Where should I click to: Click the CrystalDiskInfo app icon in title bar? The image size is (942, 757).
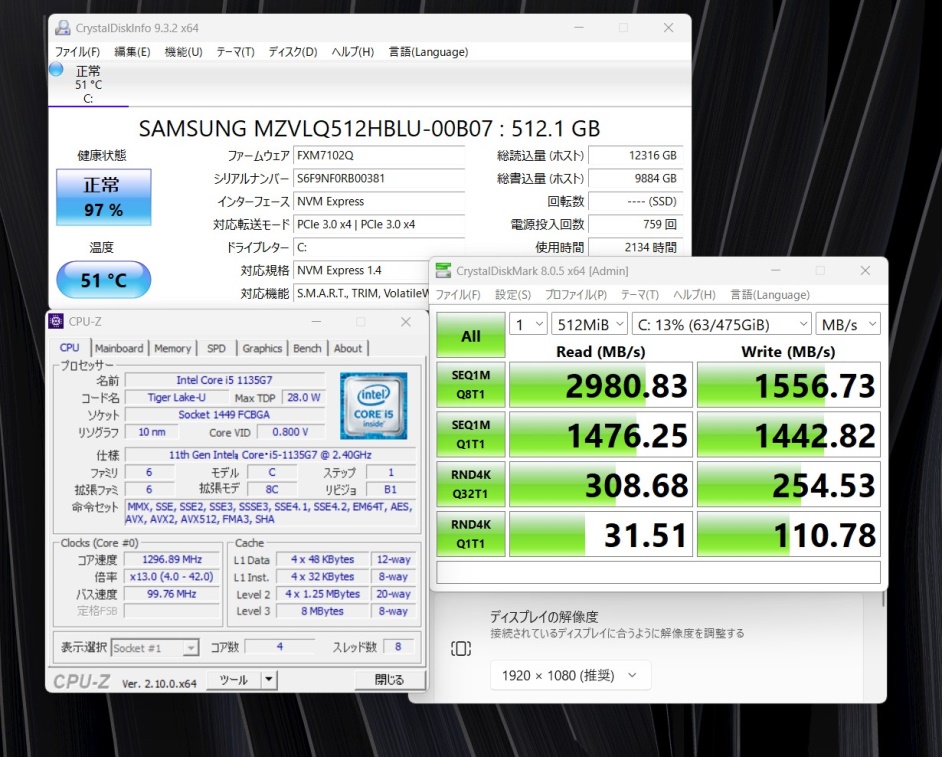(x=62, y=28)
